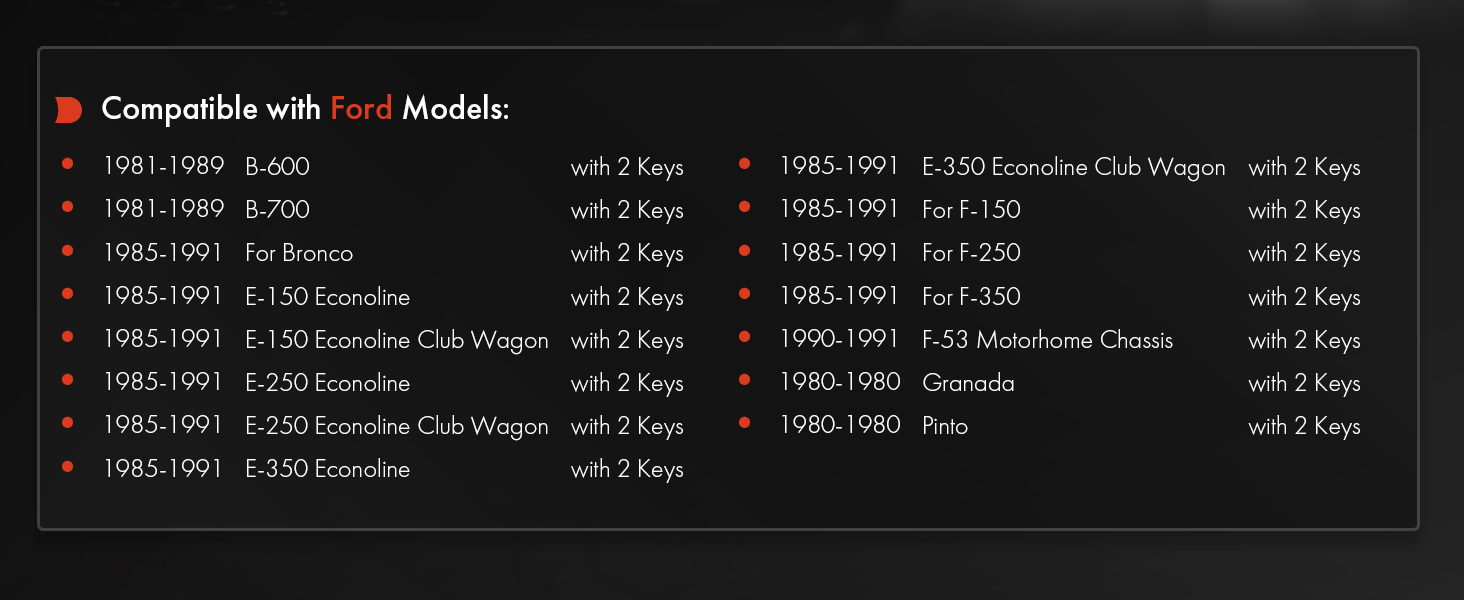Screen dimensions: 1464x600
Task: Click the red bullet beside B-700
Action: [68, 207]
